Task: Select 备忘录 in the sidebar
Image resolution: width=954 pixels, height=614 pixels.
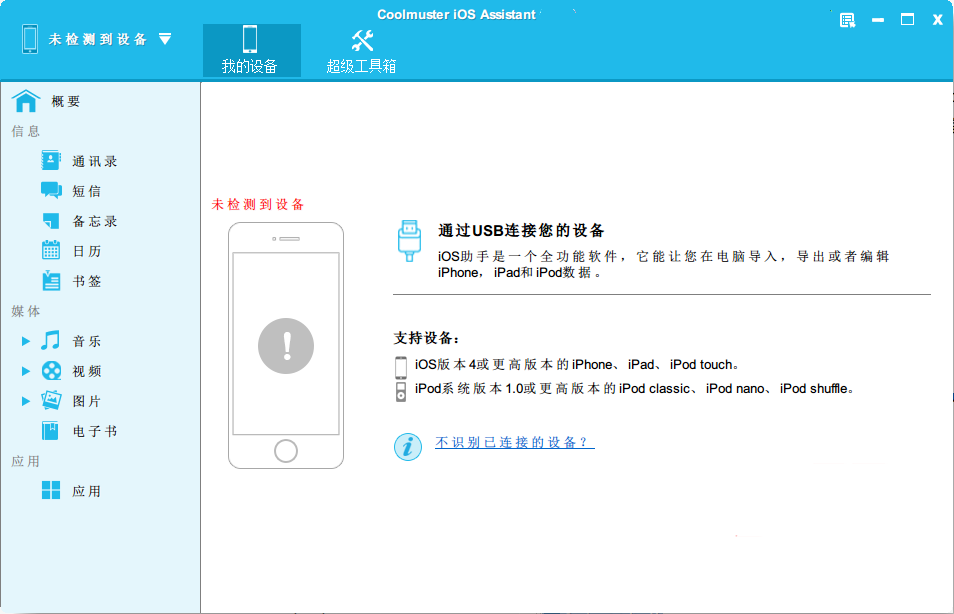Action: pyautogui.click(x=95, y=222)
